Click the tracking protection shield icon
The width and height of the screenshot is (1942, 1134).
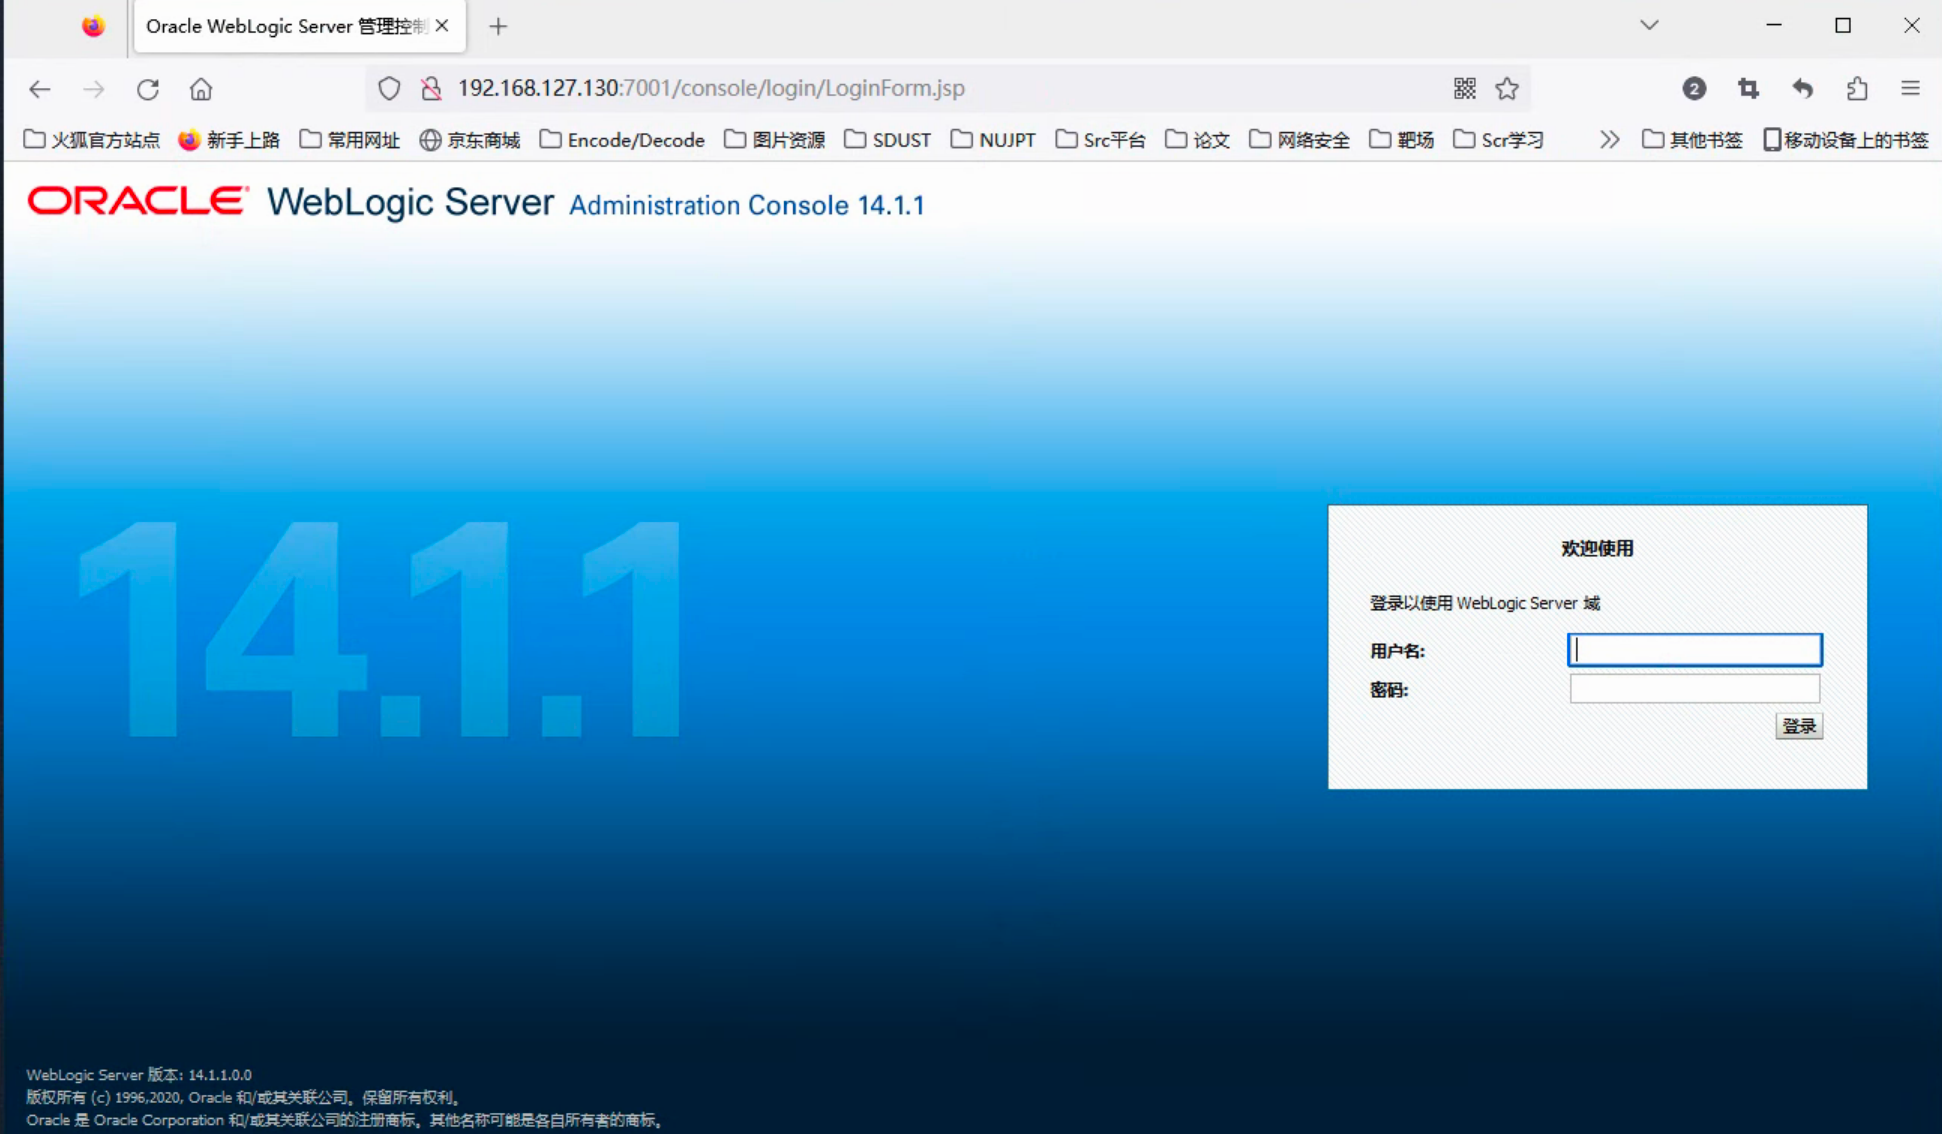pyautogui.click(x=389, y=89)
